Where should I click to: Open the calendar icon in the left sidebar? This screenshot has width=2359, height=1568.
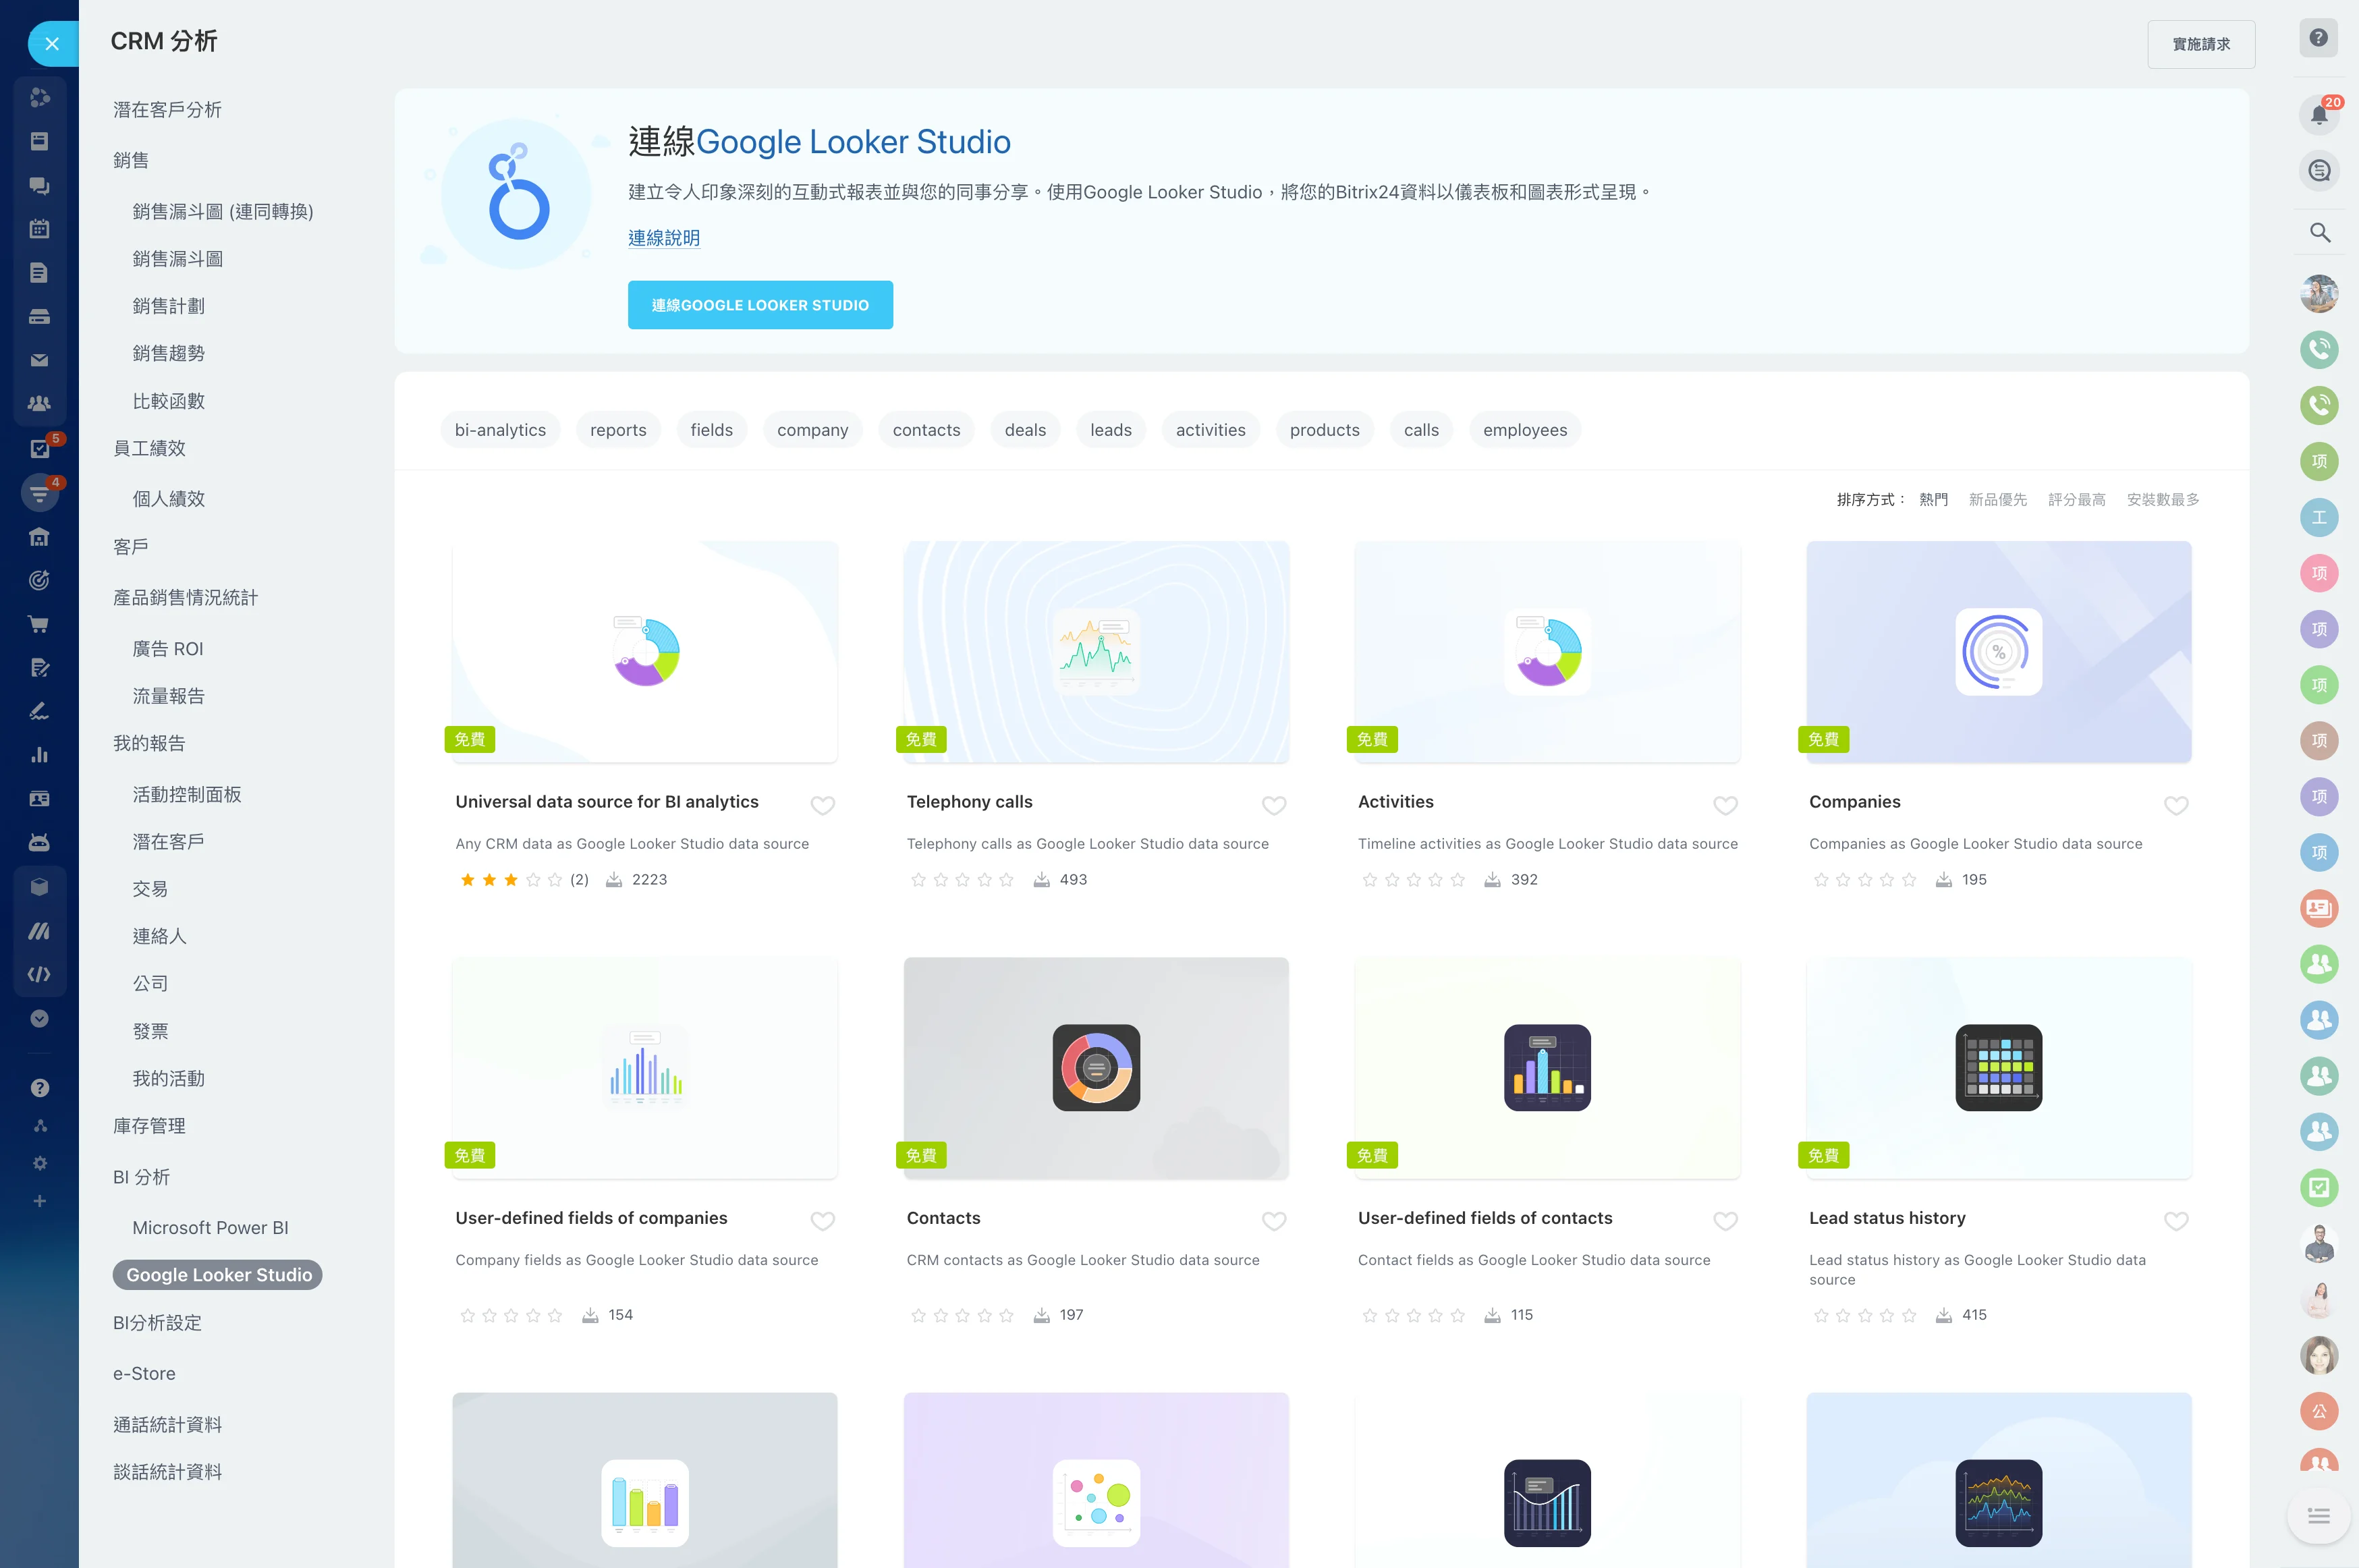click(39, 229)
